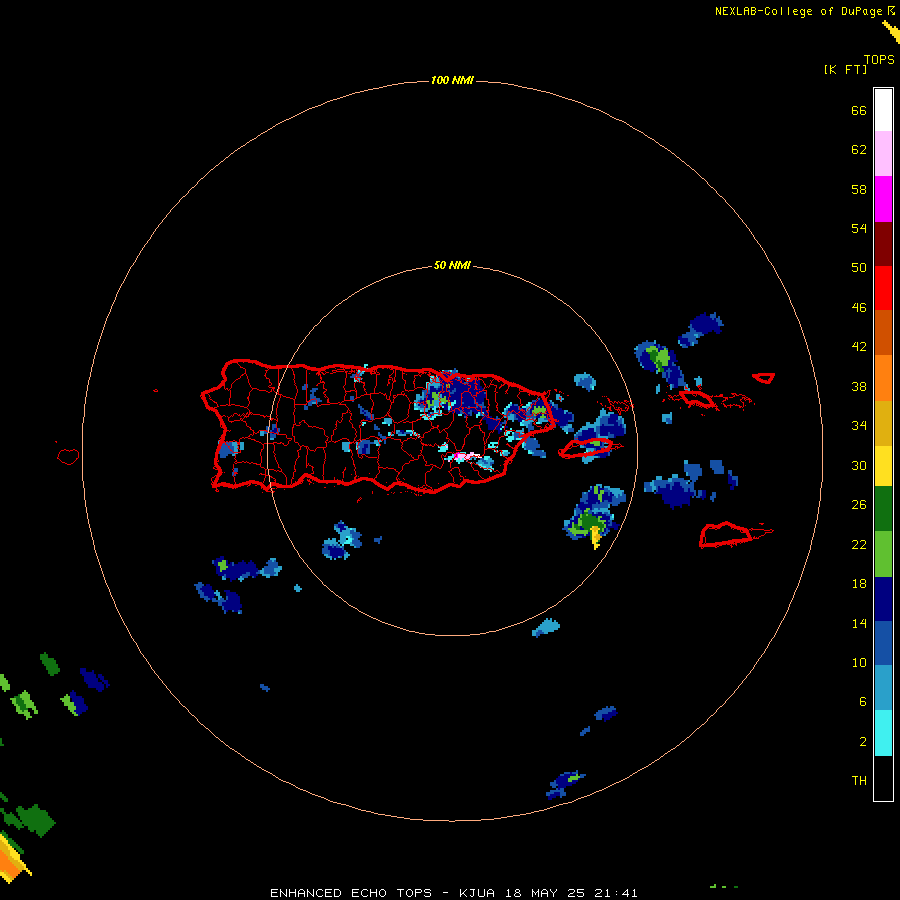Click the legend value "2"
Image resolution: width=900 pixels, height=900 pixels.
click(x=862, y=742)
